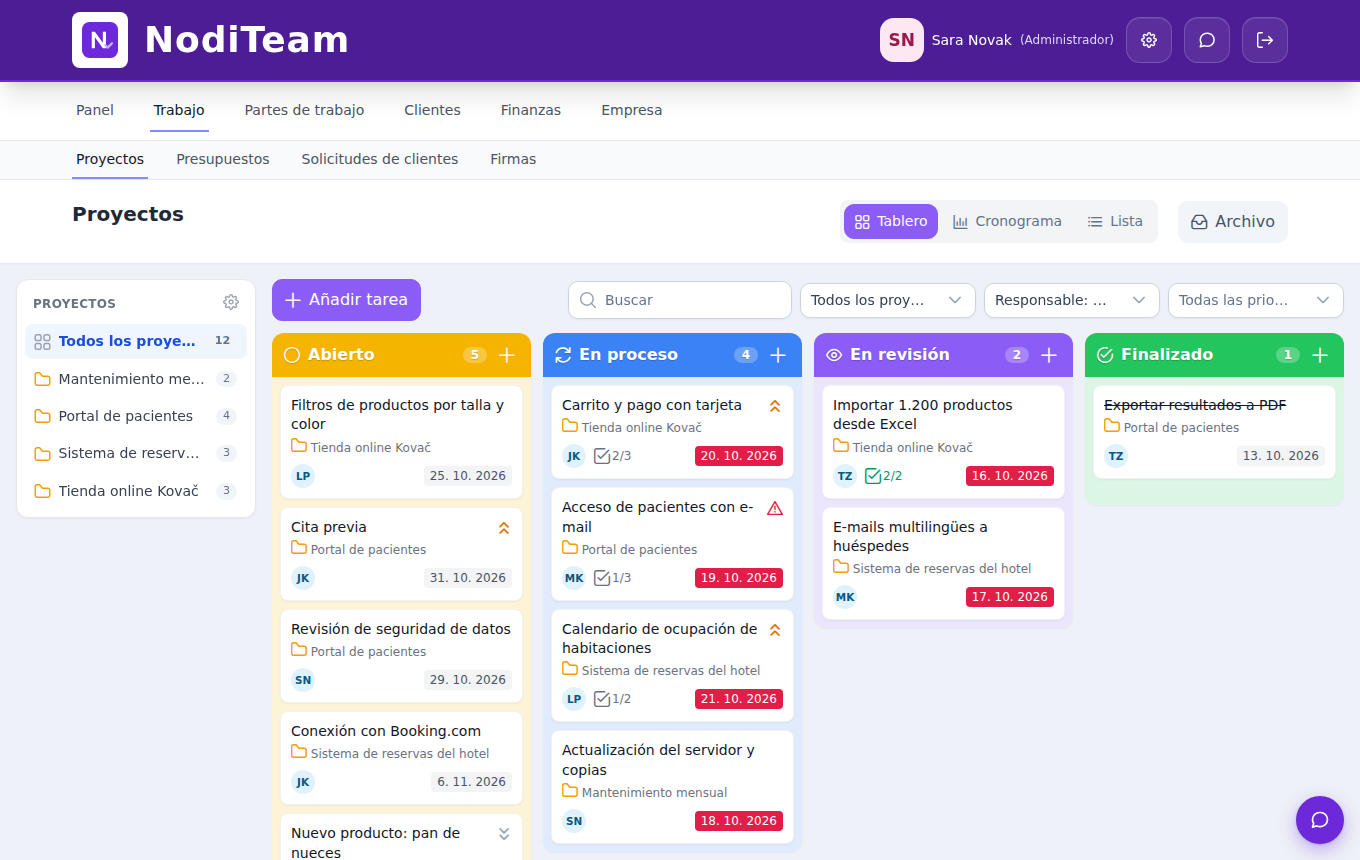Image resolution: width=1360 pixels, height=860 pixels.
Task: Switch to Presupuestos sub-tab
Action: 223,159
